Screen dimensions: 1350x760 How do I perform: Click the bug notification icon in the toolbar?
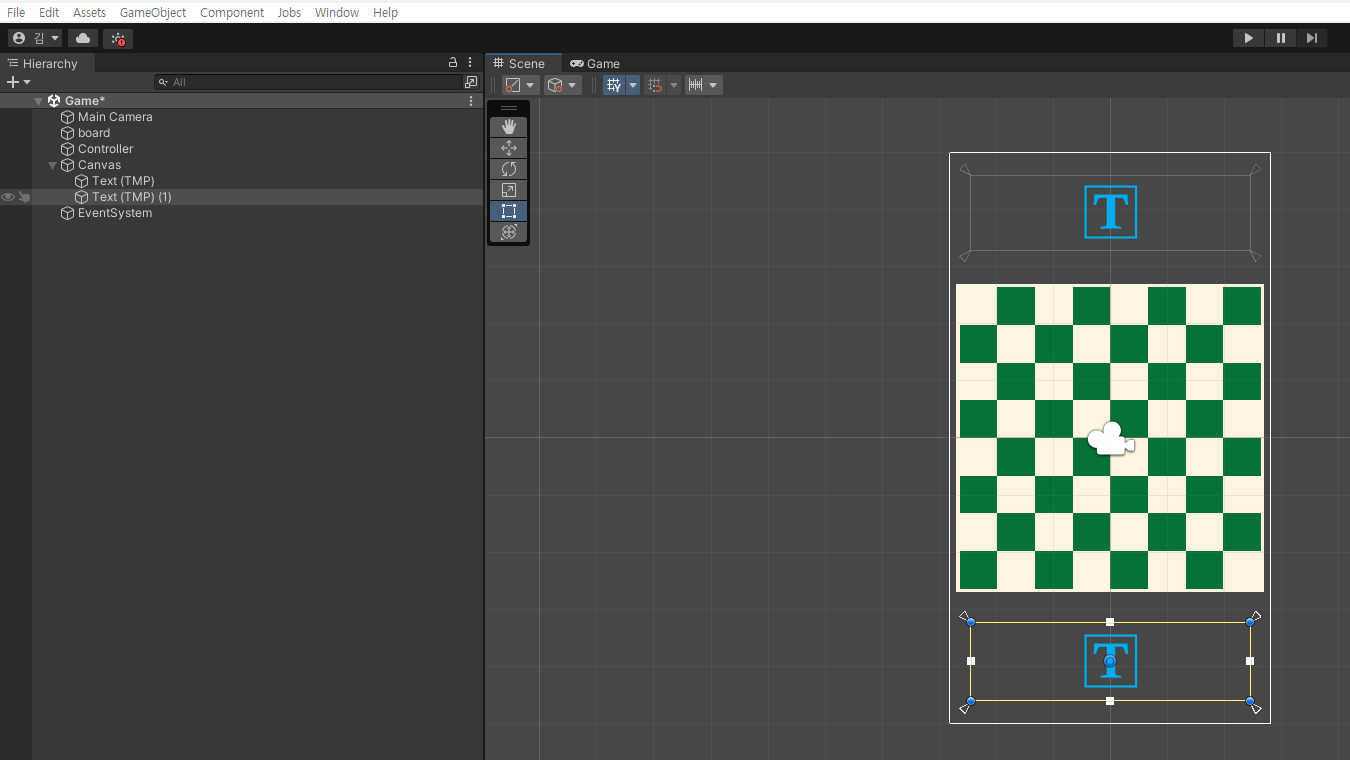[118, 39]
